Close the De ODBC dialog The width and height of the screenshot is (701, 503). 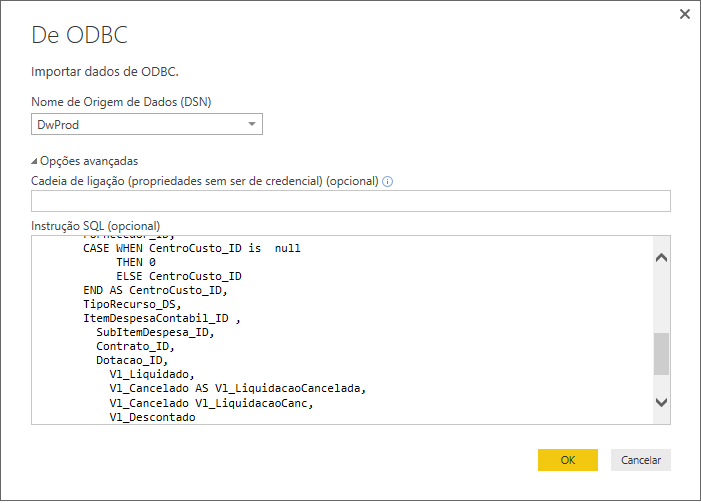point(684,14)
